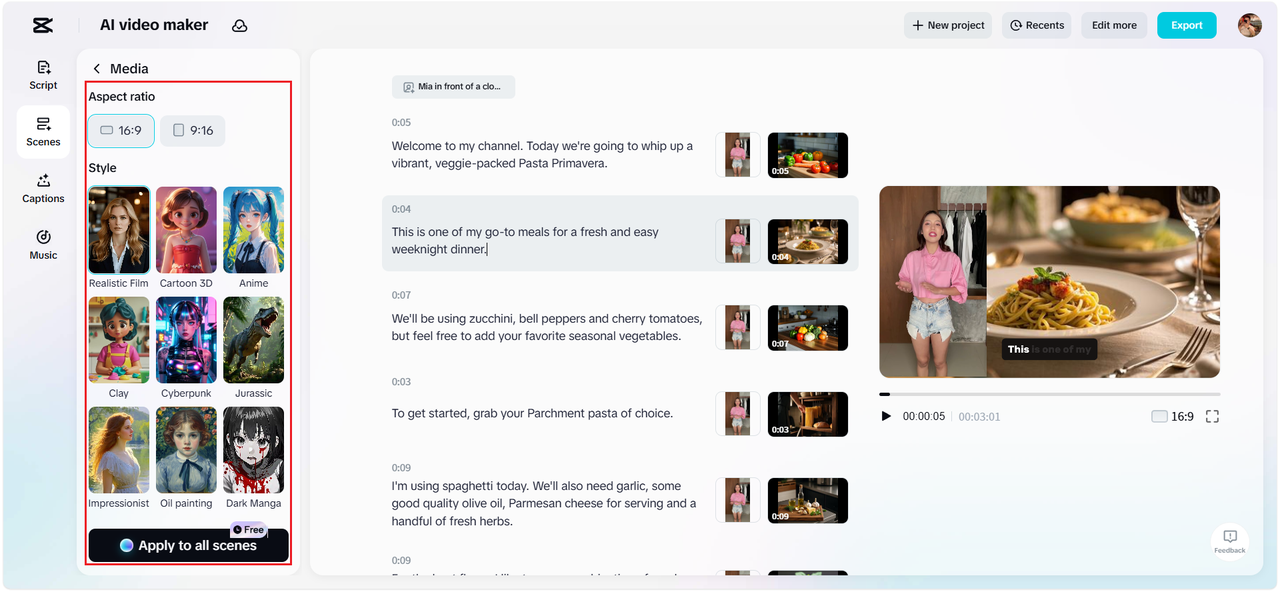Open the media clip thumbnail labeled 0:07
This screenshot has height=592, width=1280.
[808, 327]
